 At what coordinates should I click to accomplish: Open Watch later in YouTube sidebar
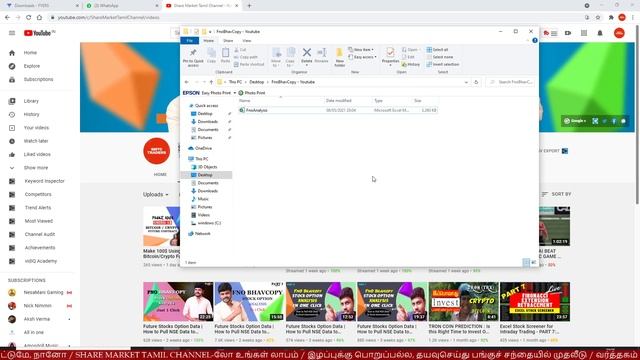(36, 141)
